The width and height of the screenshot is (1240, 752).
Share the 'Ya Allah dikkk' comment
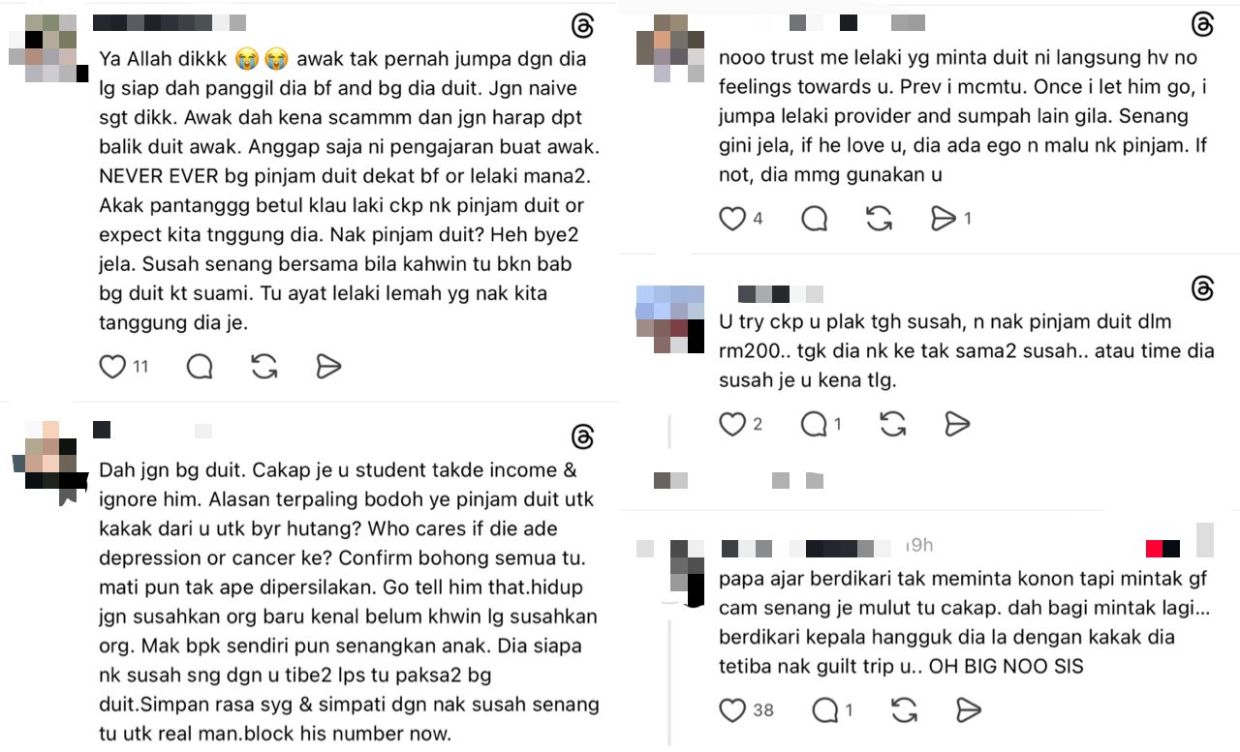click(328, 367)
